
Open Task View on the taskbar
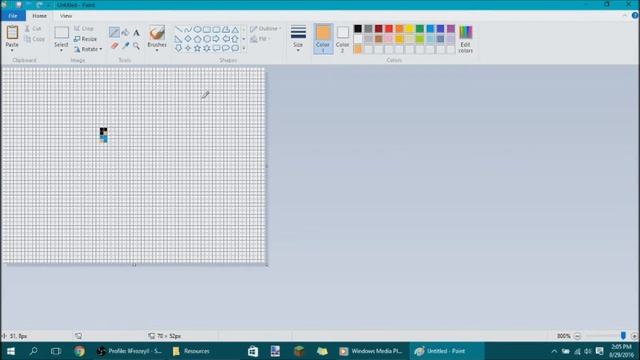(56, 351)
